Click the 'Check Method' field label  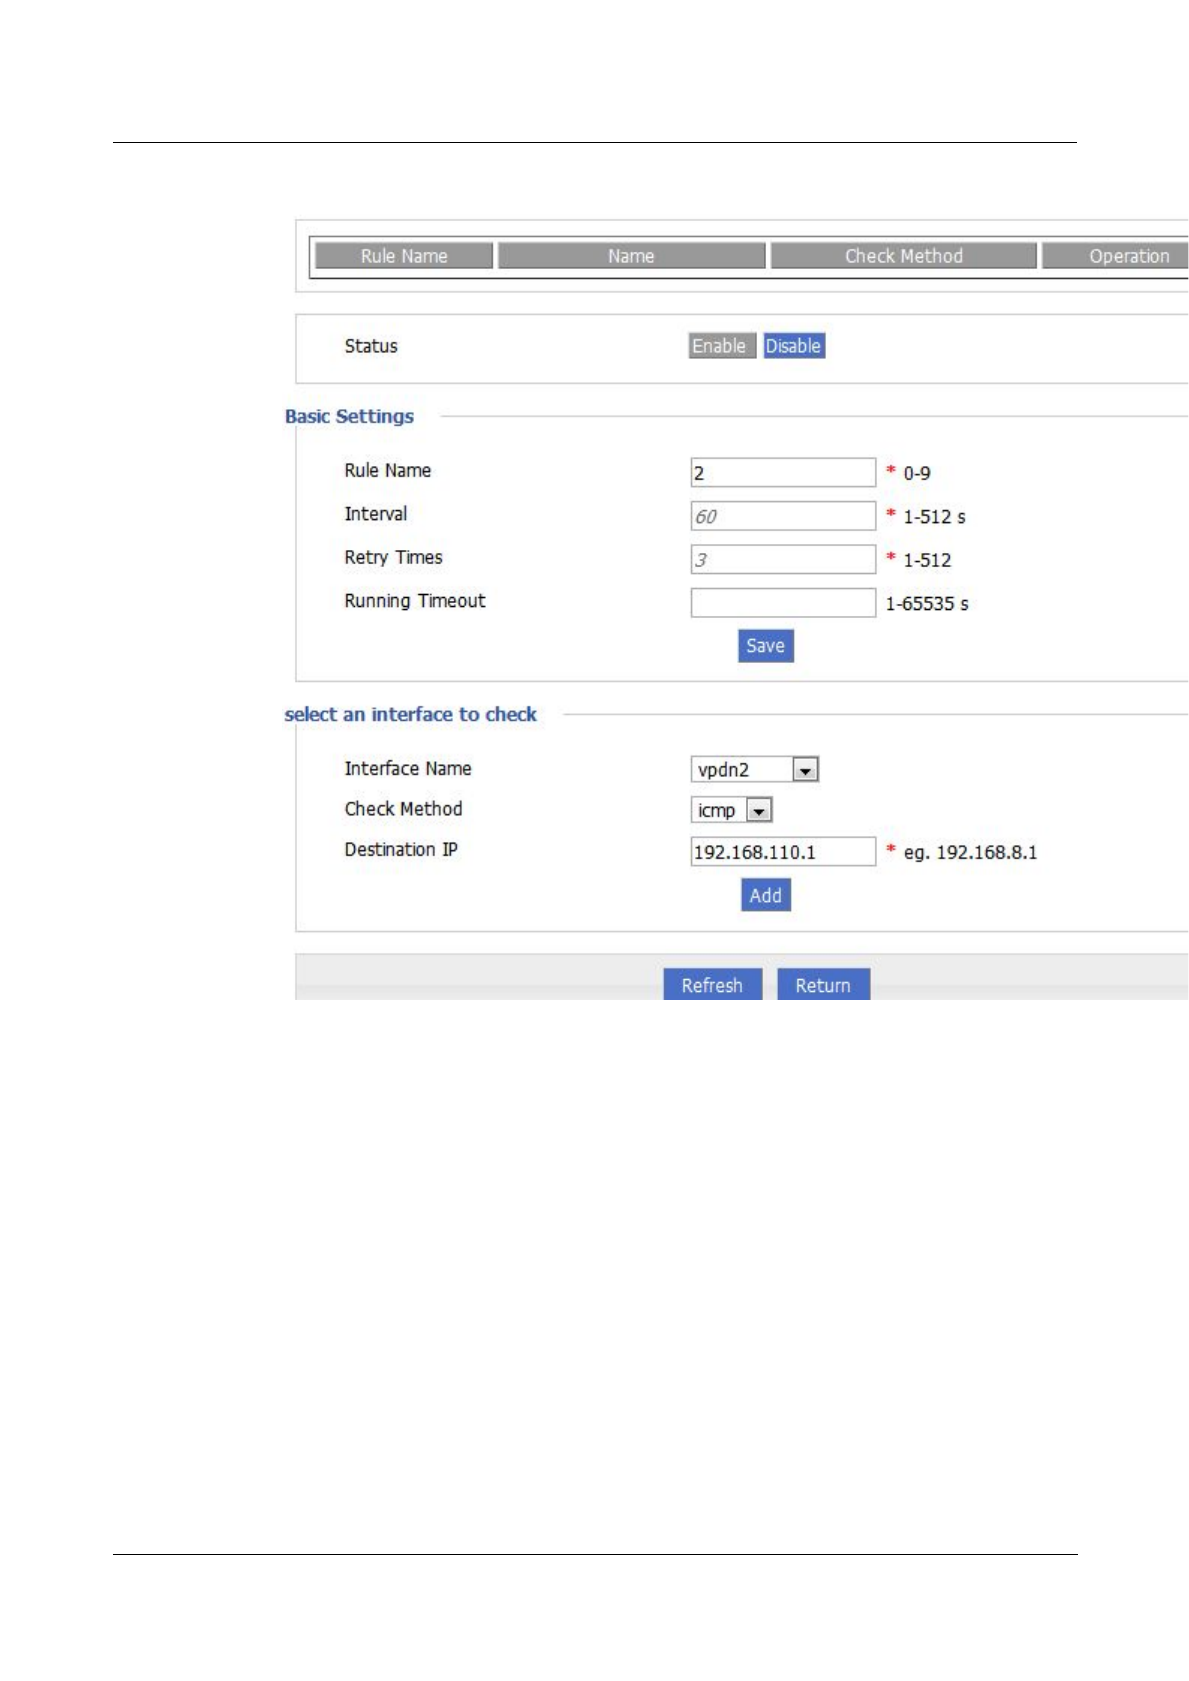[x=403, y=809]
